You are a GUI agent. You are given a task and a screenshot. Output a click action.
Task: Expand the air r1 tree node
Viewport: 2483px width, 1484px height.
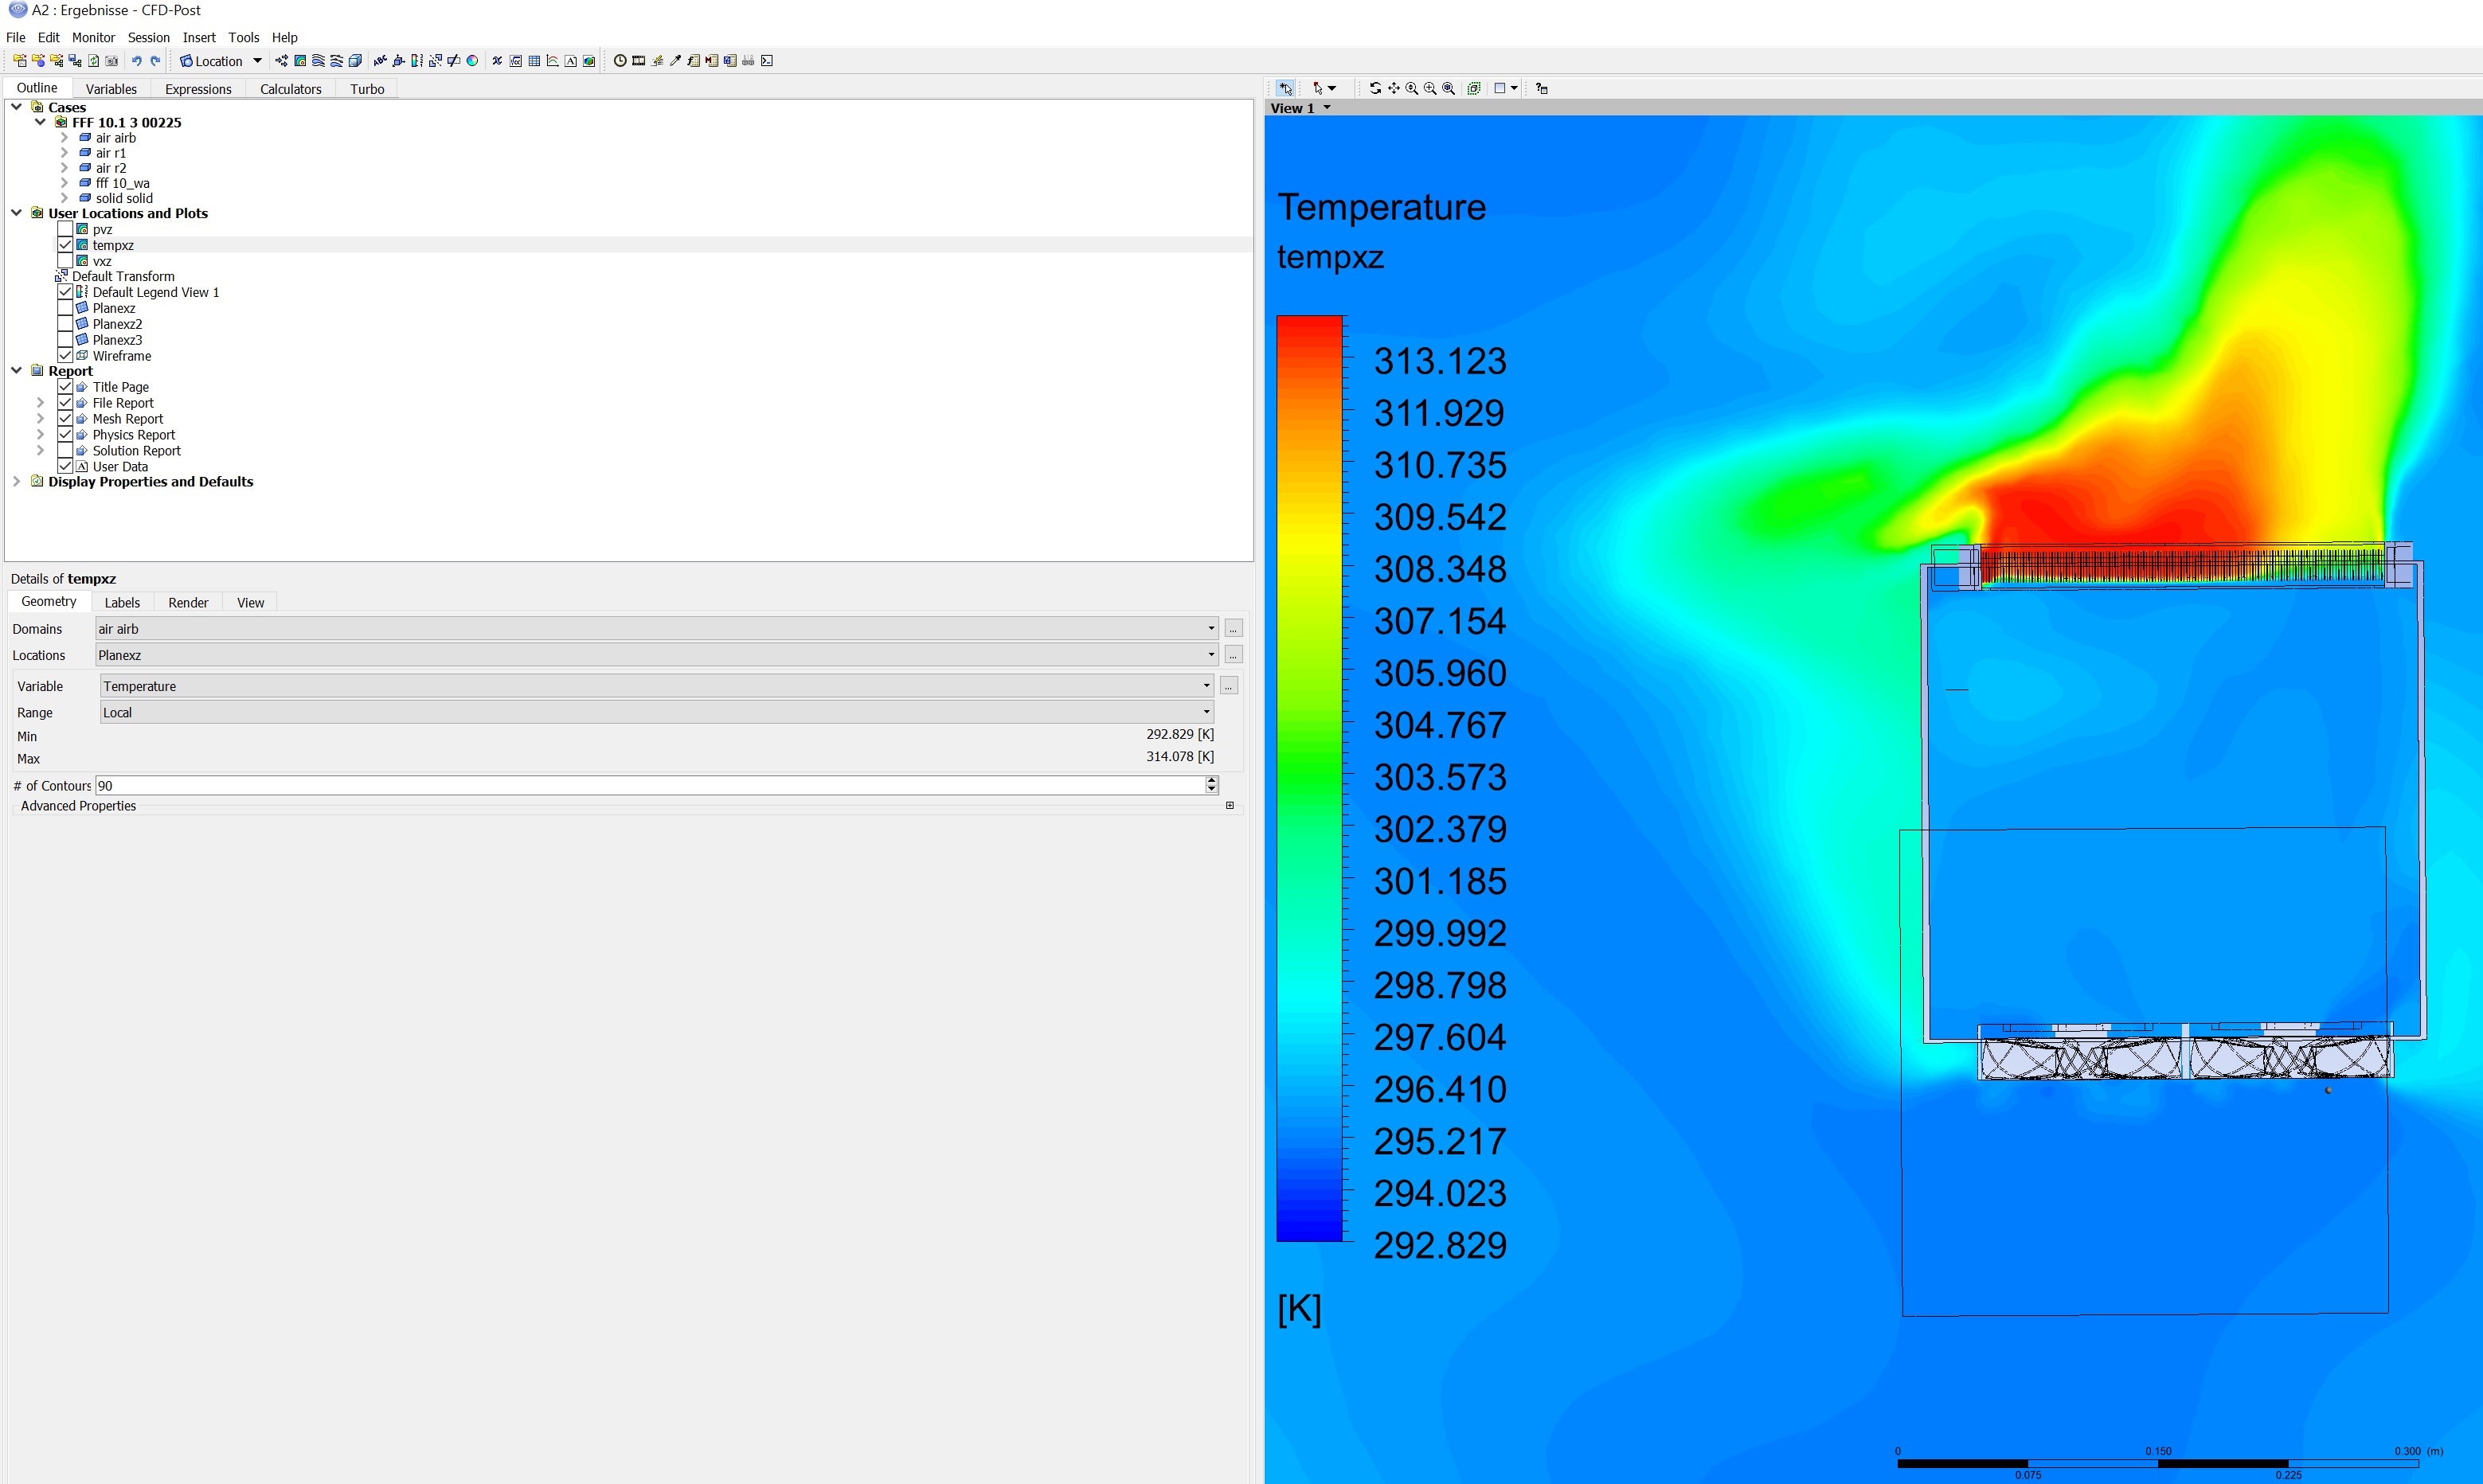(64, 153)
